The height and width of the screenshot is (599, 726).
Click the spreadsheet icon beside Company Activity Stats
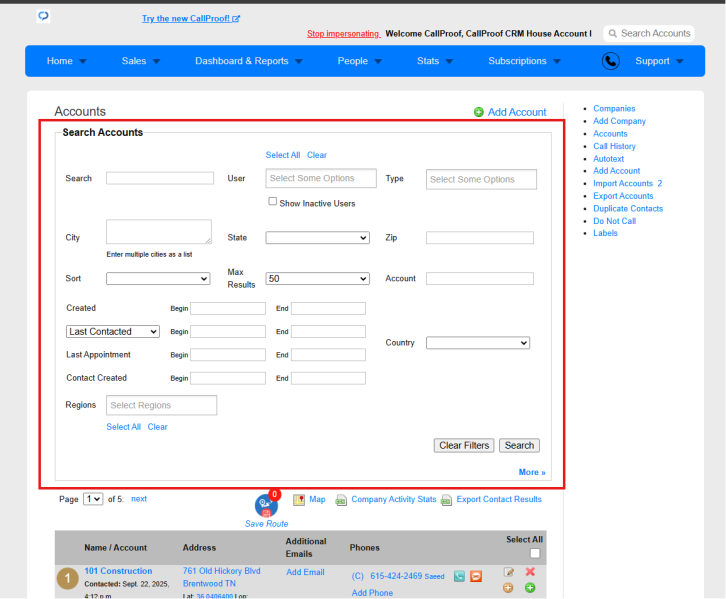[341, 500]
